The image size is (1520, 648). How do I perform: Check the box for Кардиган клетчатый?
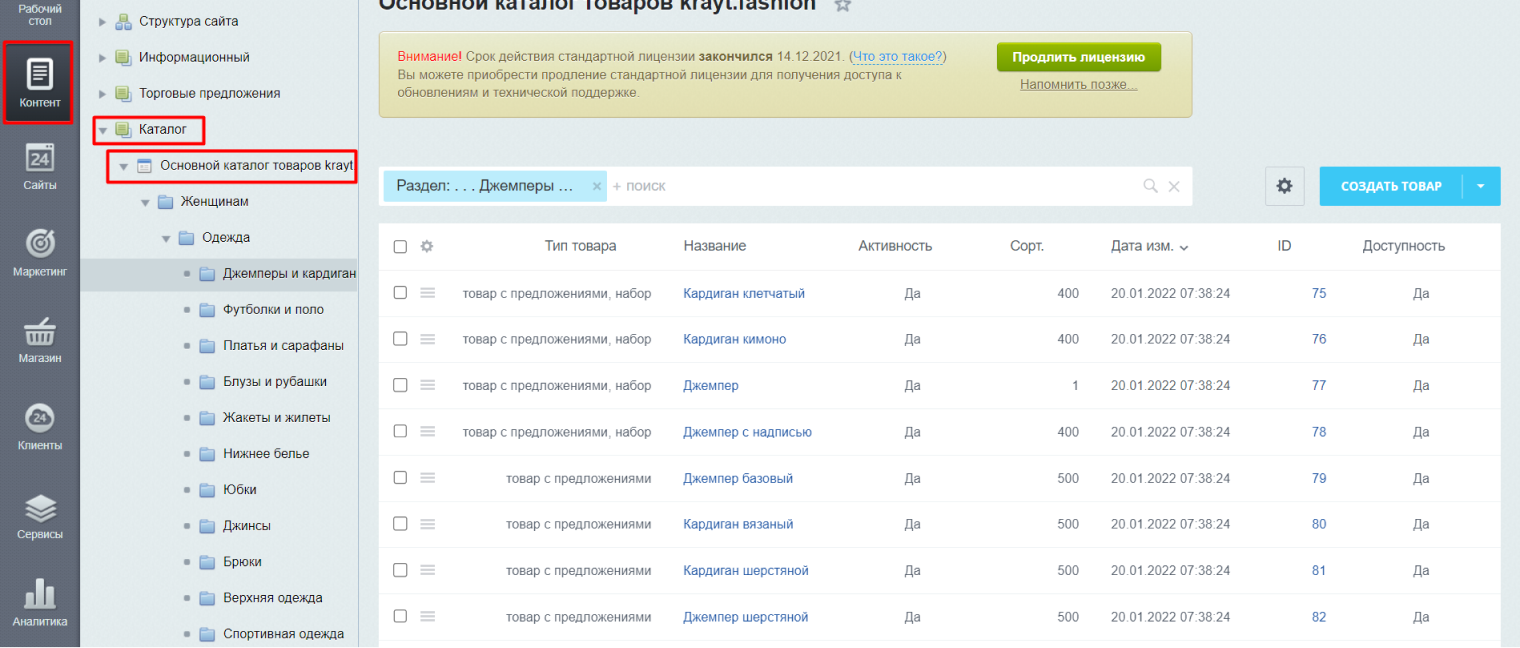[x=400, y=293]
